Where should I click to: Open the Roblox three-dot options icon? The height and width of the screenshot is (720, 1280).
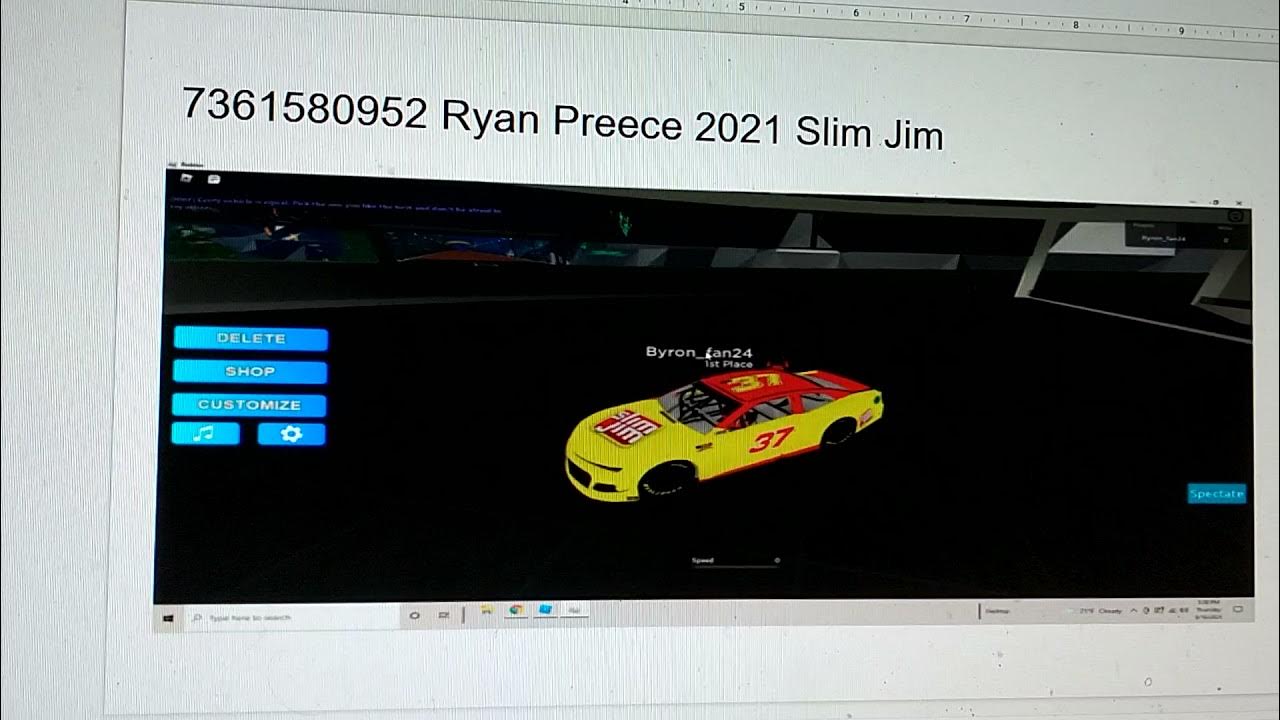pos(1236,216)
